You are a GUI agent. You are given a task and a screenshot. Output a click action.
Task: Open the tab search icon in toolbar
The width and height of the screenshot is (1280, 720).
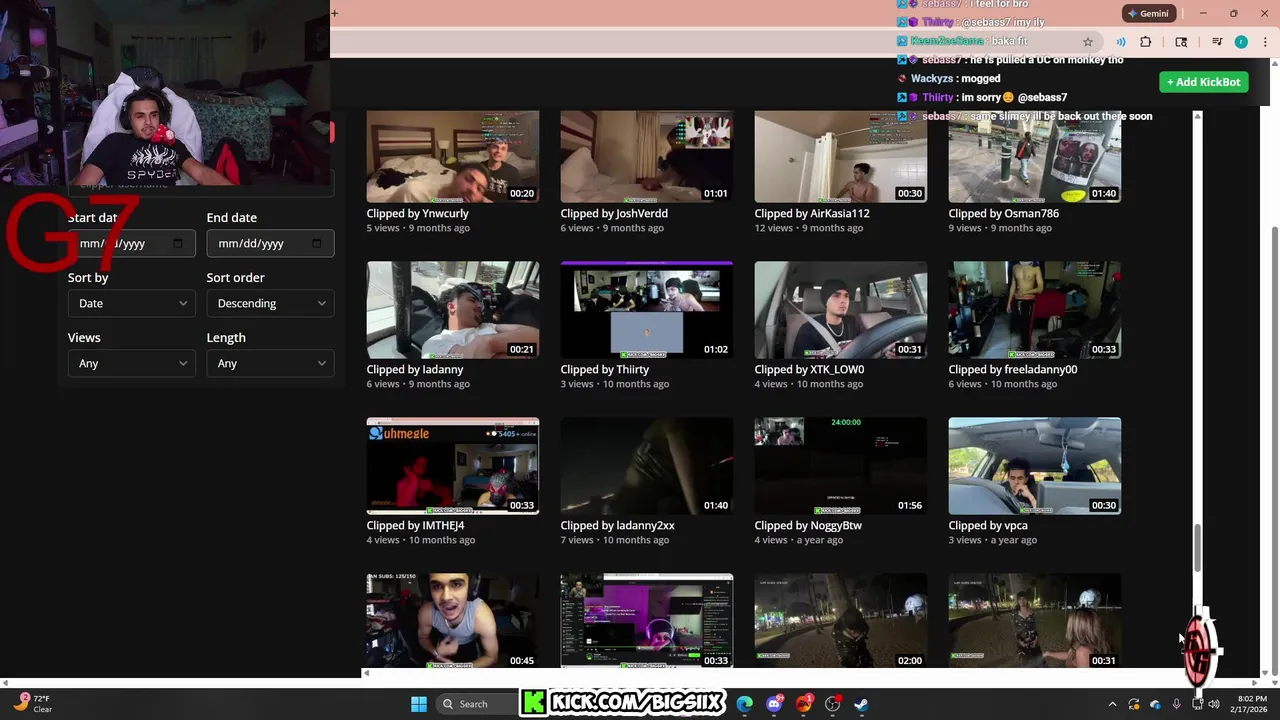(1181, 42)
